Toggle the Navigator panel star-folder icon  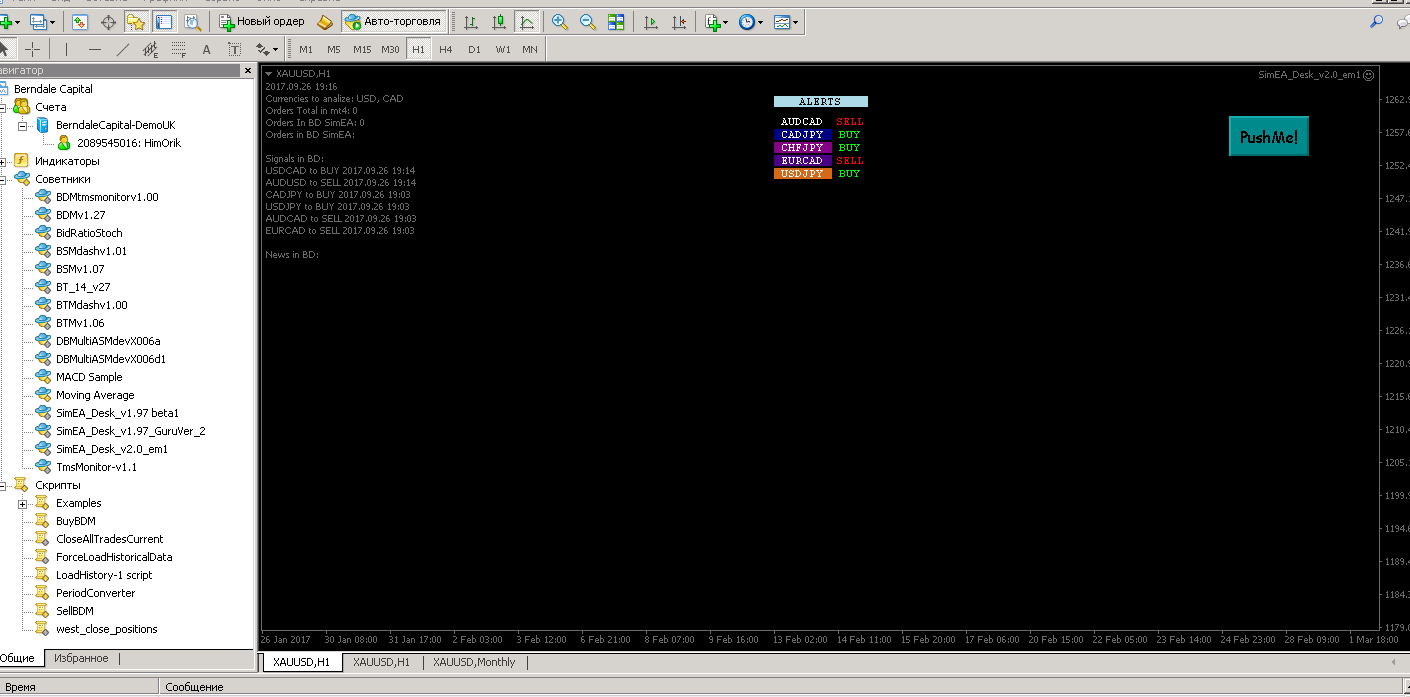coord(136,21)
